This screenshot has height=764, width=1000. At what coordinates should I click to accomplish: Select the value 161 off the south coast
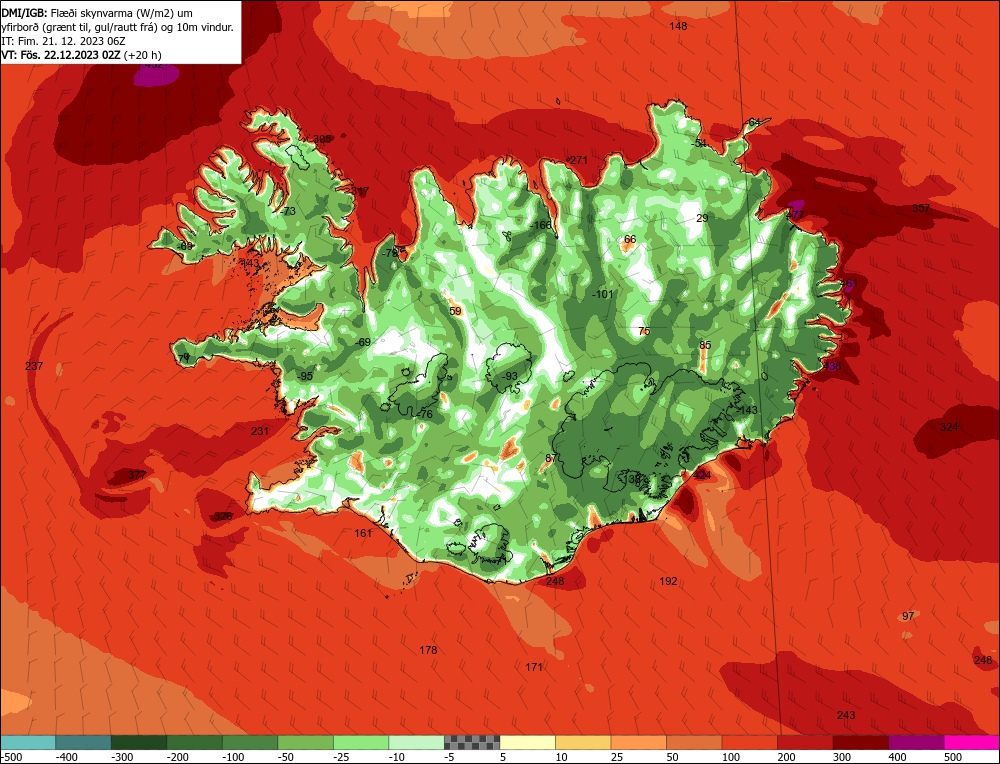pos(362,533)
